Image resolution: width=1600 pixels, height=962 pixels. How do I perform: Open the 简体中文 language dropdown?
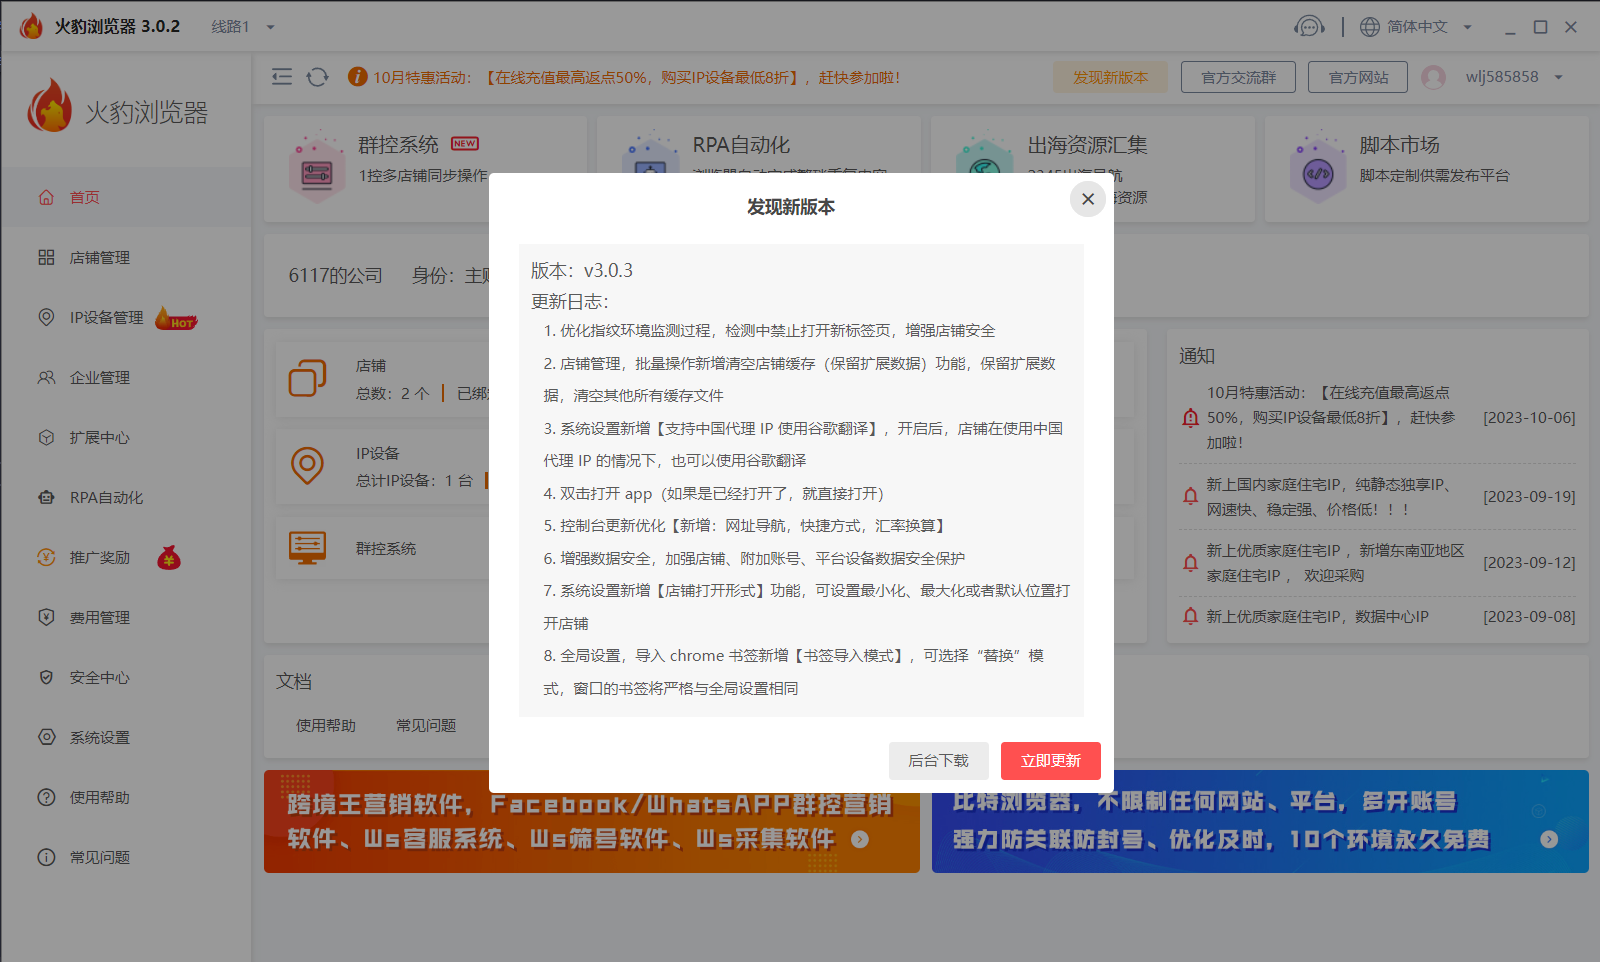(1429, 27)
